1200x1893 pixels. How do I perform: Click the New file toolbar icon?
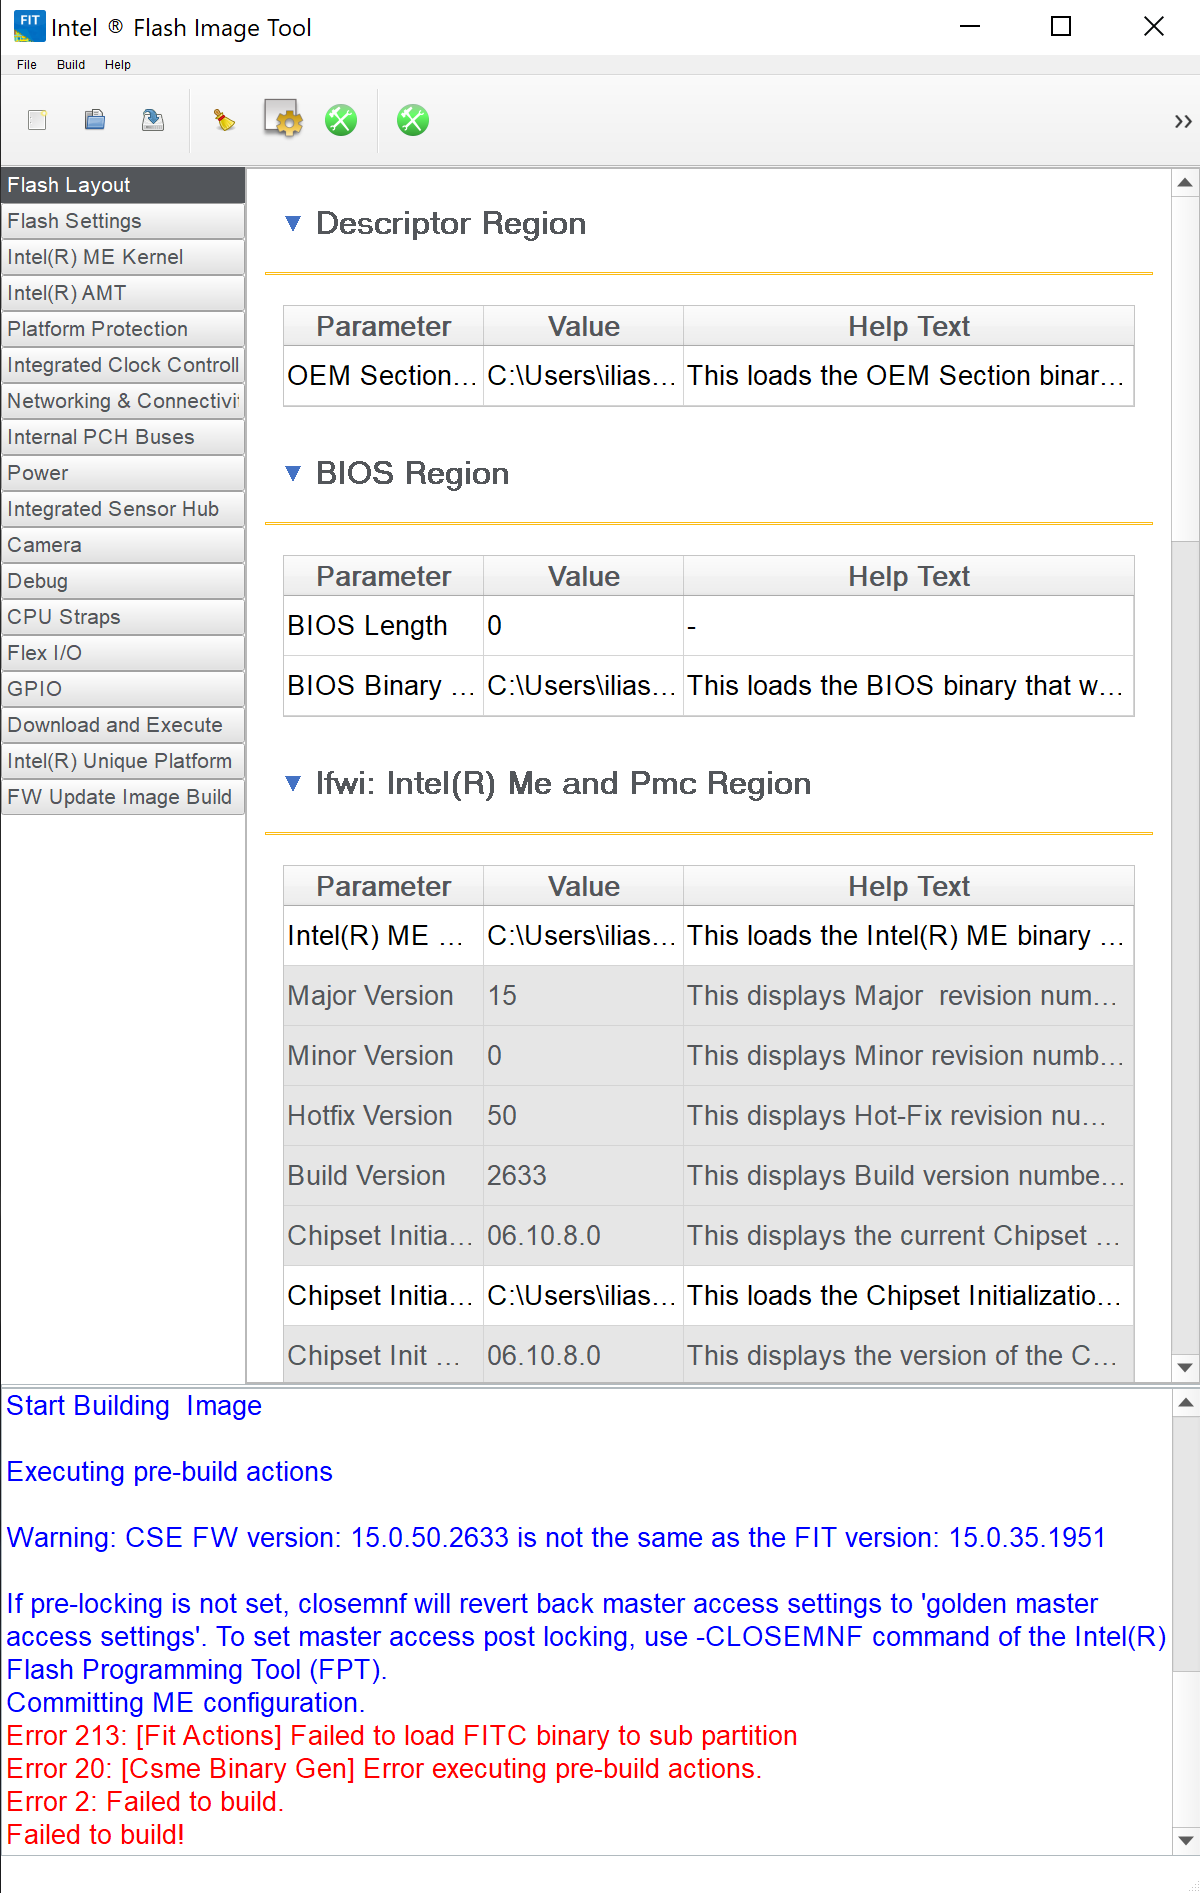point(37,120)
